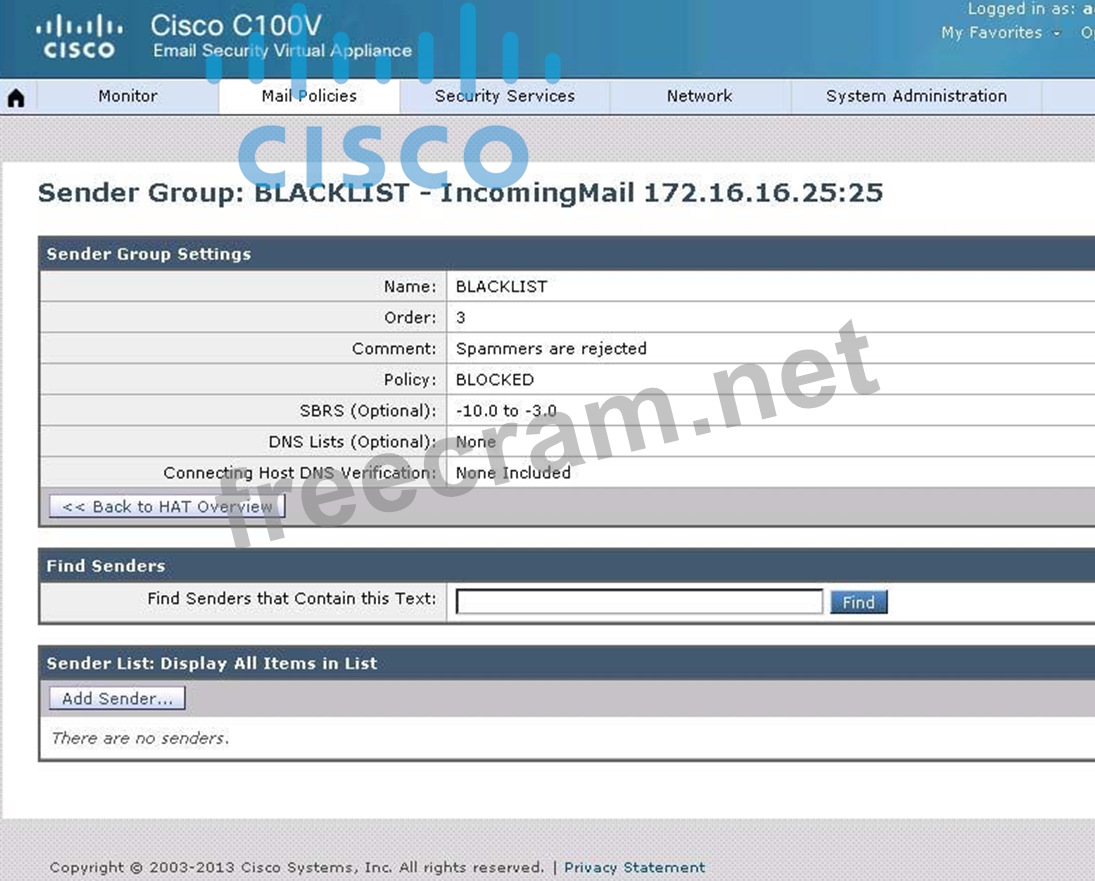
Task: Click the Cisco logo in header
Action: click(x=79, y=37)
